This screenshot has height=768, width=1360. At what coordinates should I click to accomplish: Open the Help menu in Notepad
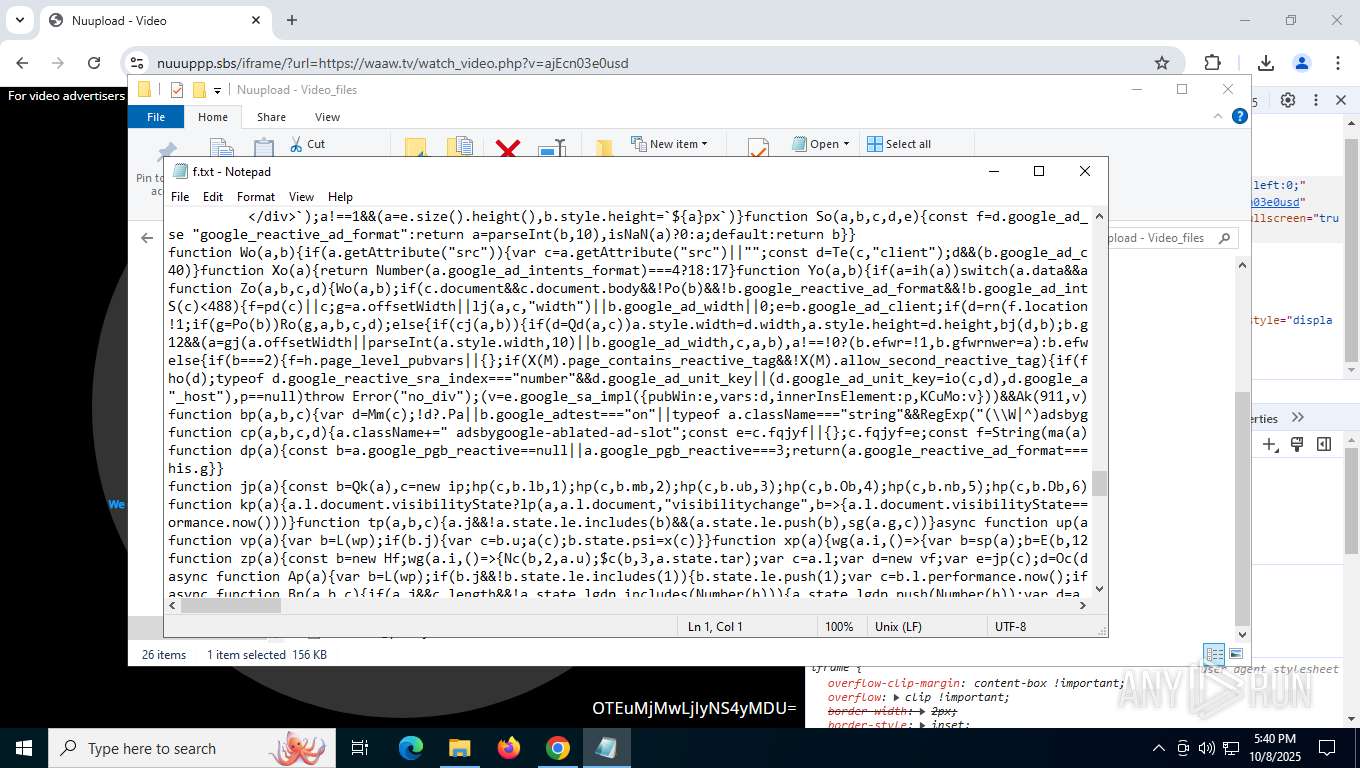(x=340, y=197)
